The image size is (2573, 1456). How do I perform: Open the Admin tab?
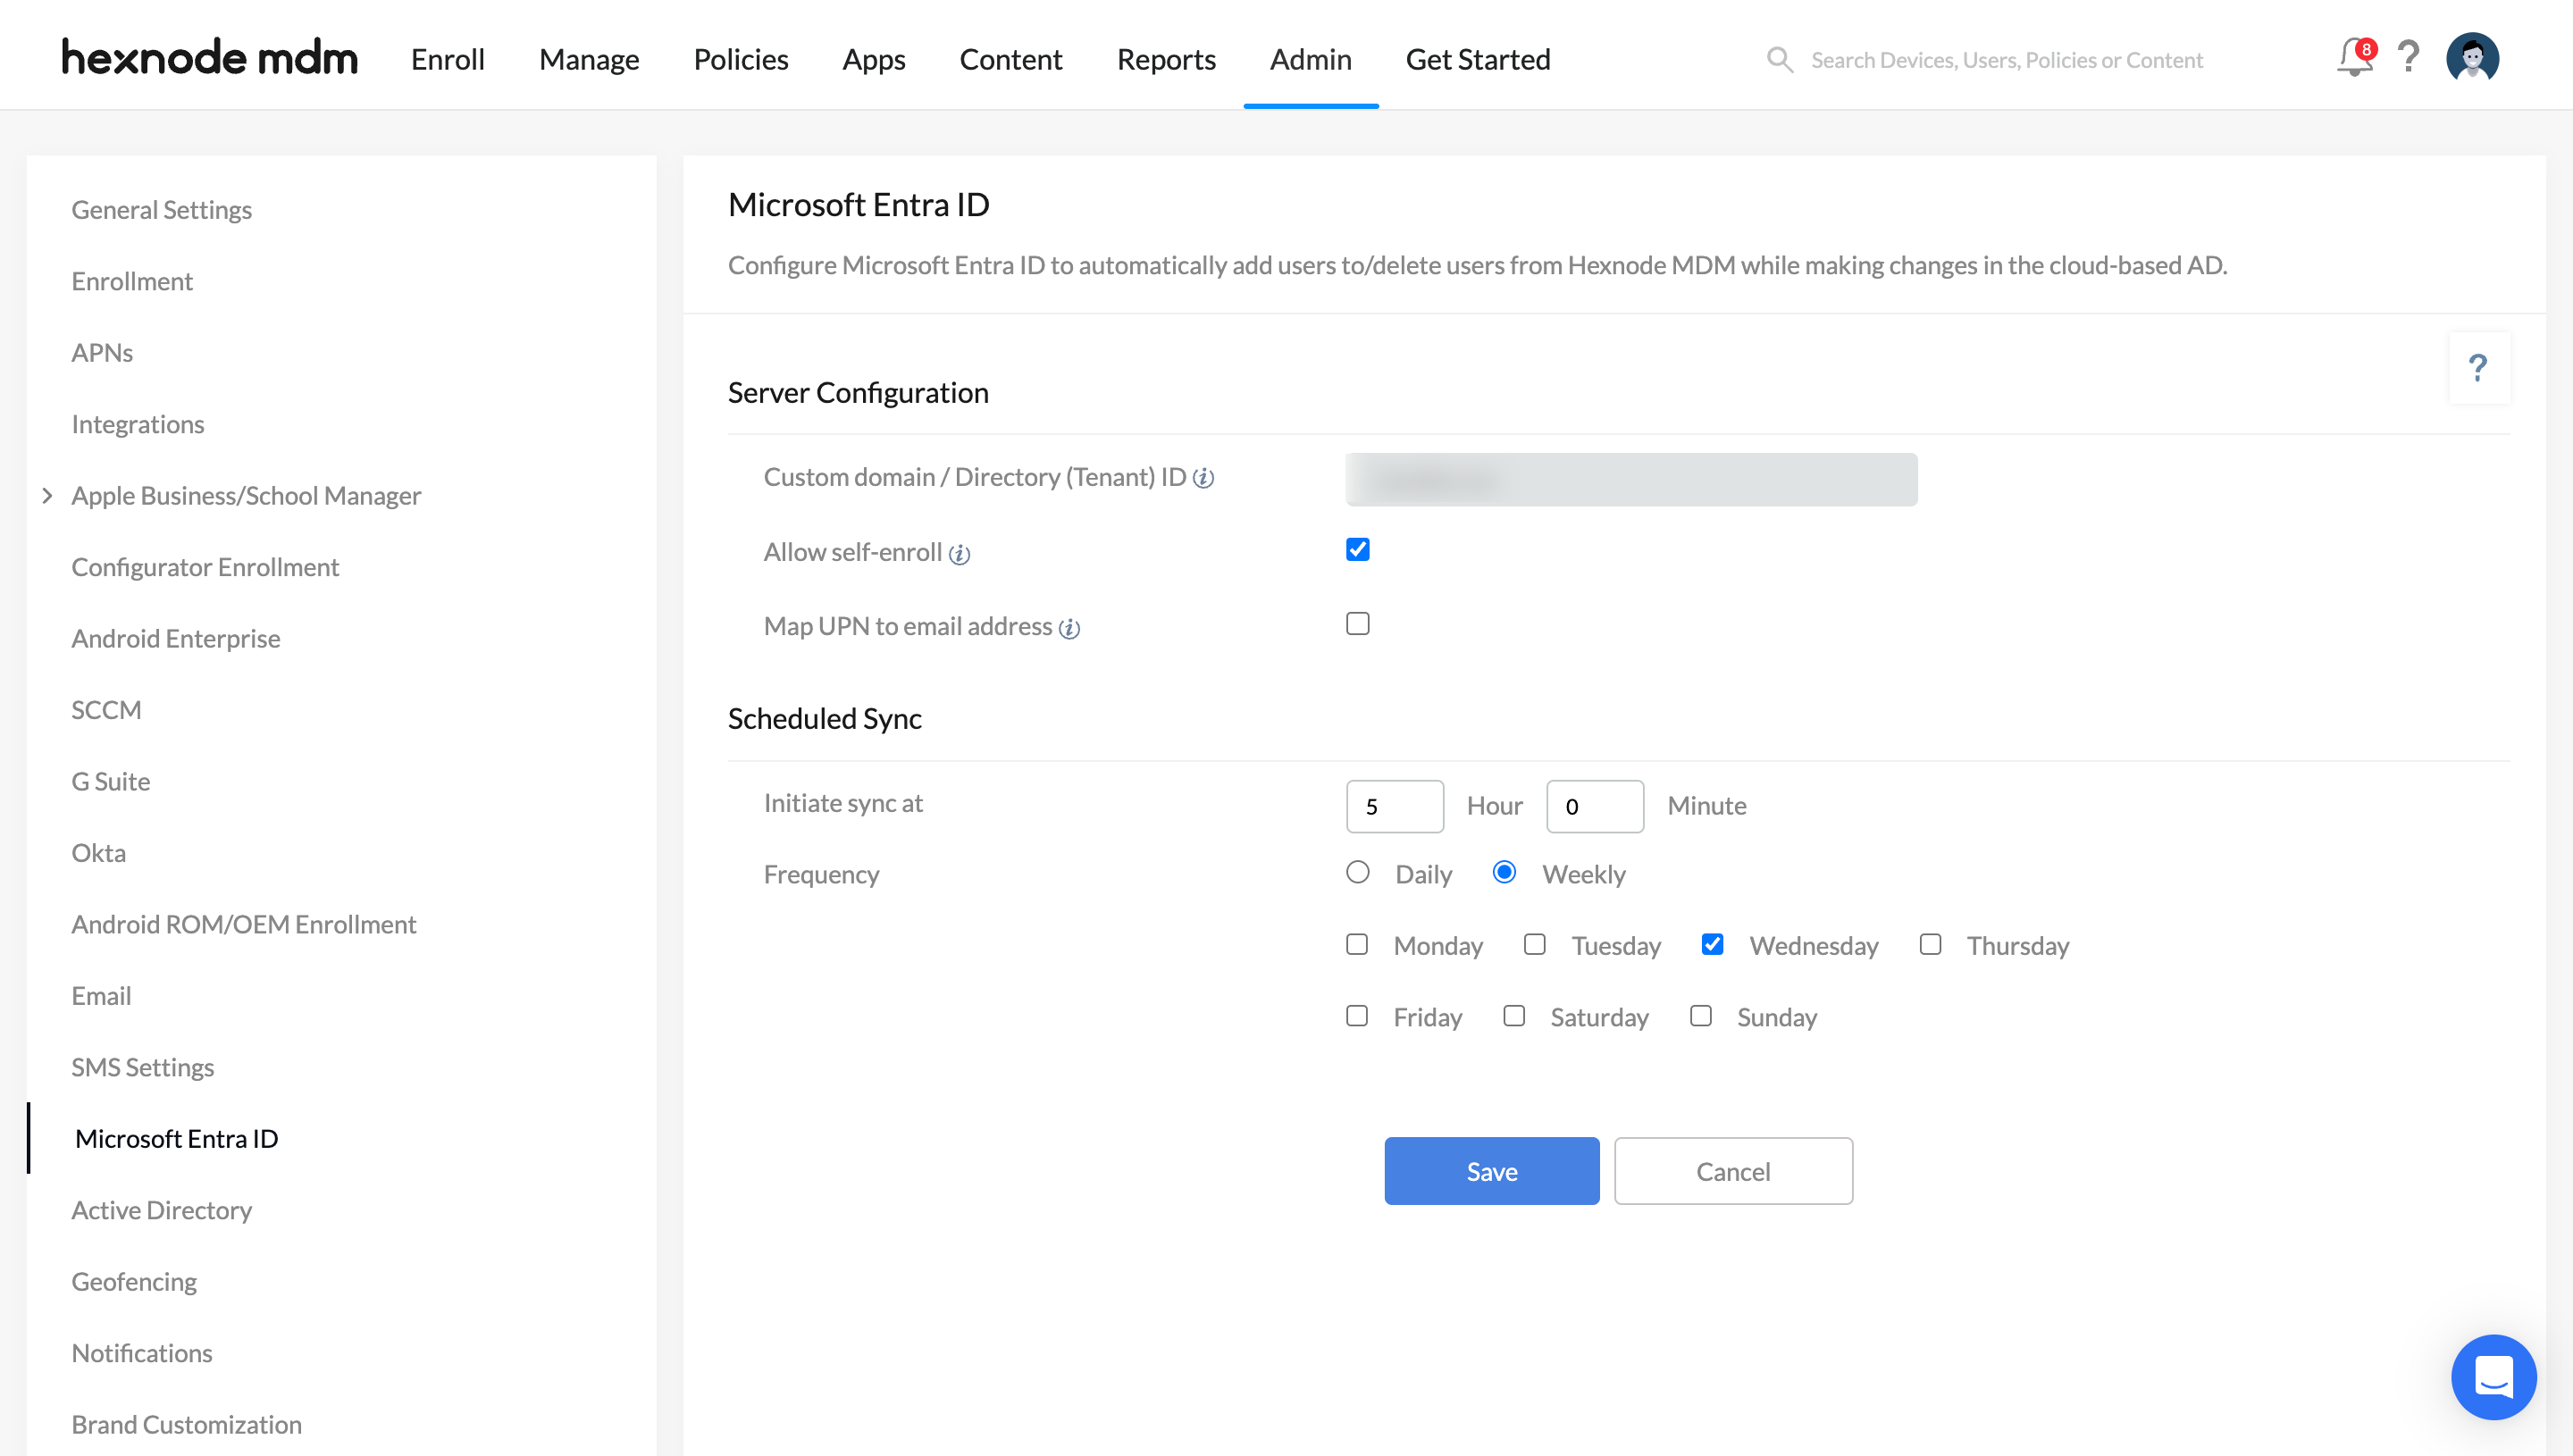click(x=1310, y=59)
